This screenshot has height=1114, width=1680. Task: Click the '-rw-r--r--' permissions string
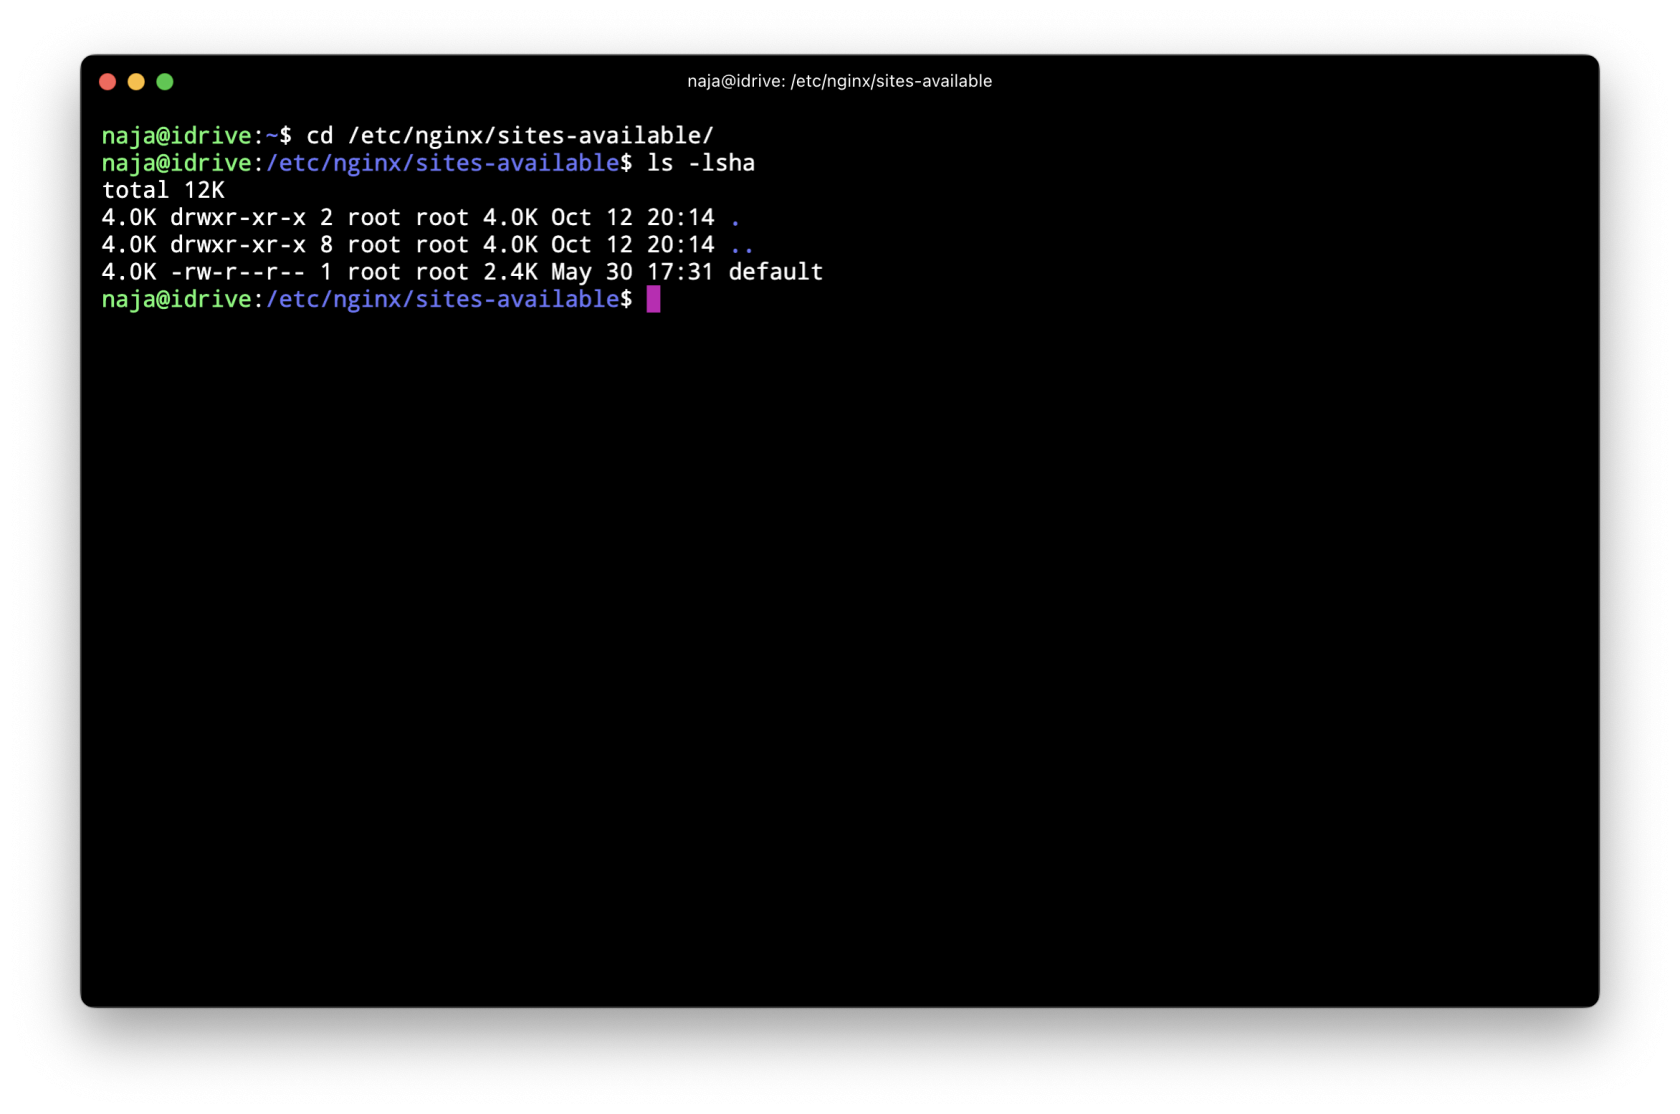[x=238, y=272]
